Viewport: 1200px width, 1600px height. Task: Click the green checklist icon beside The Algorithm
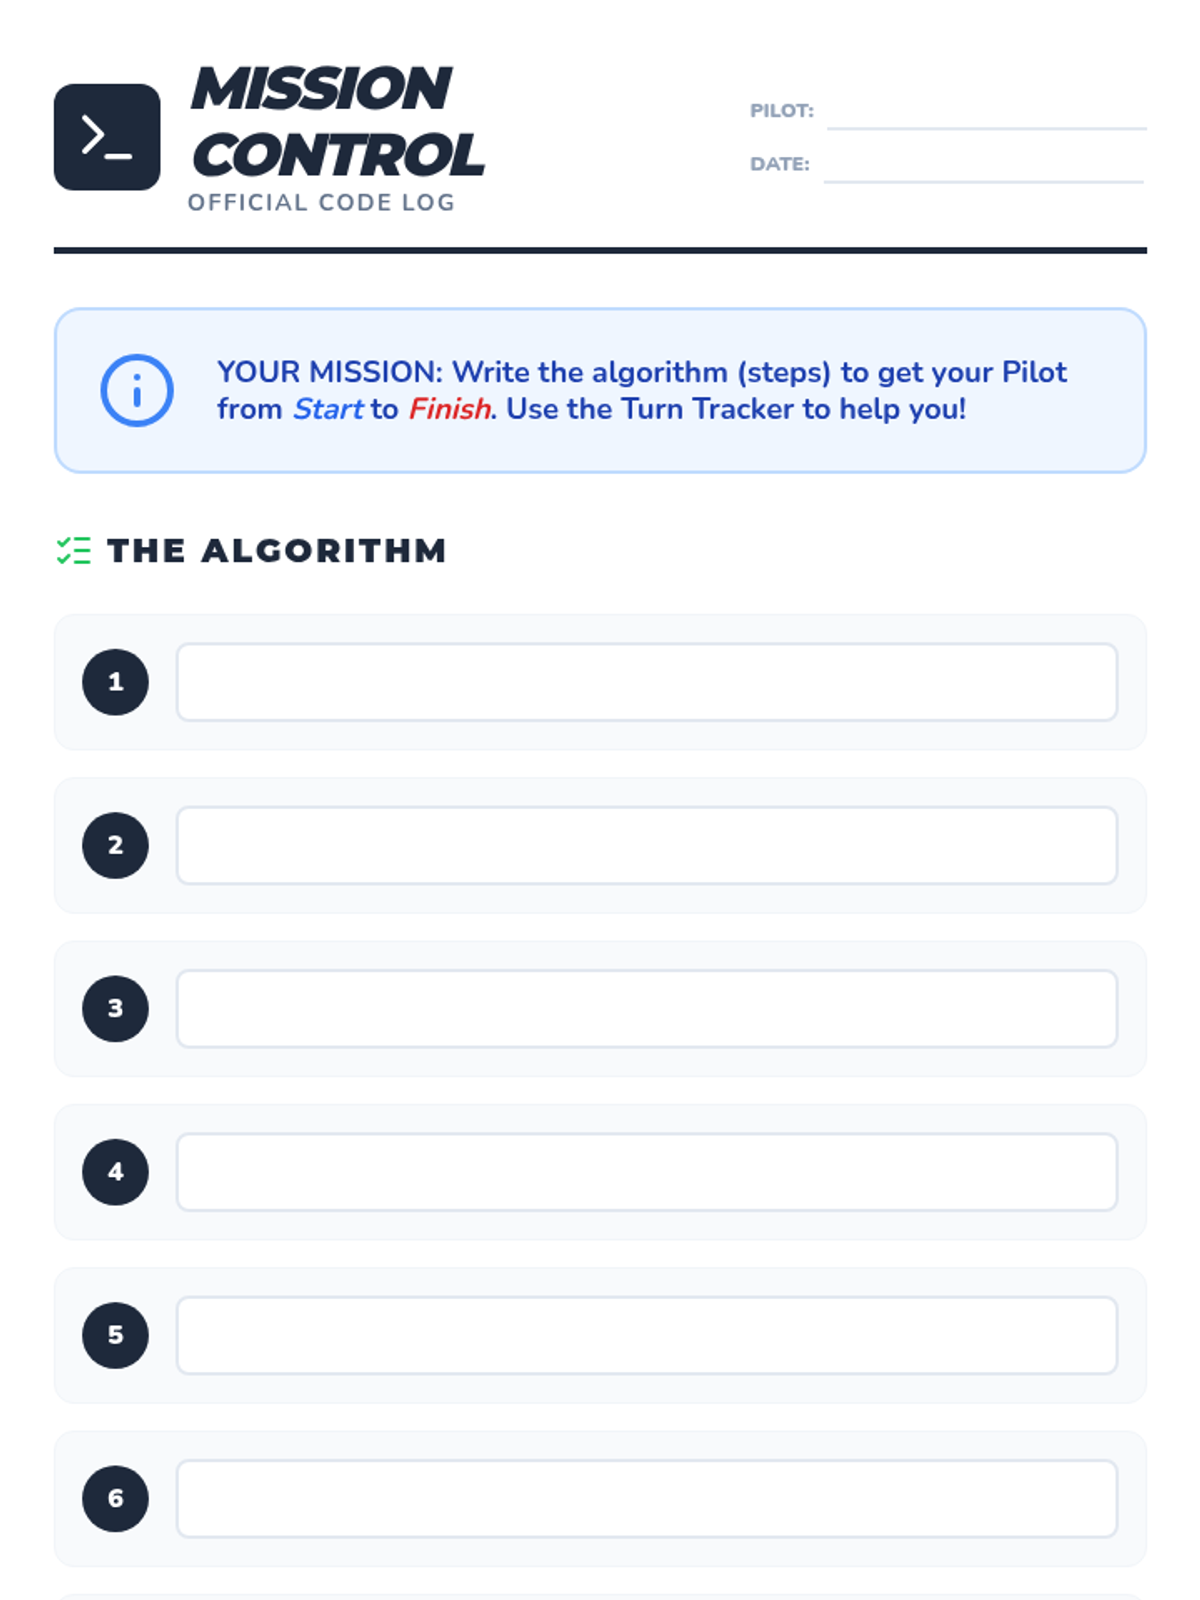(73, 550)
